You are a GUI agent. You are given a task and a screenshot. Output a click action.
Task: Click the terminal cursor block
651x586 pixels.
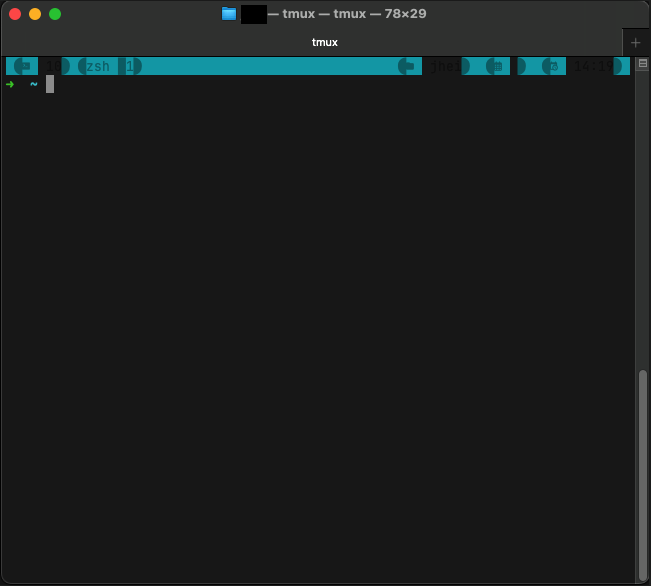coord(50,85)
